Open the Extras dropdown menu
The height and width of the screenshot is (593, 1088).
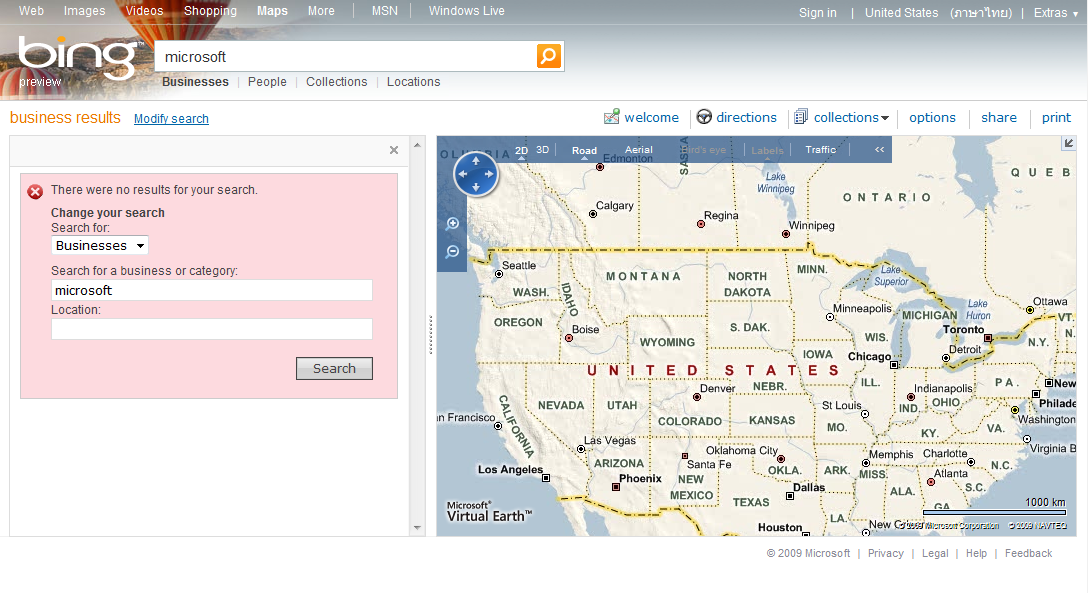[1056, 12]
